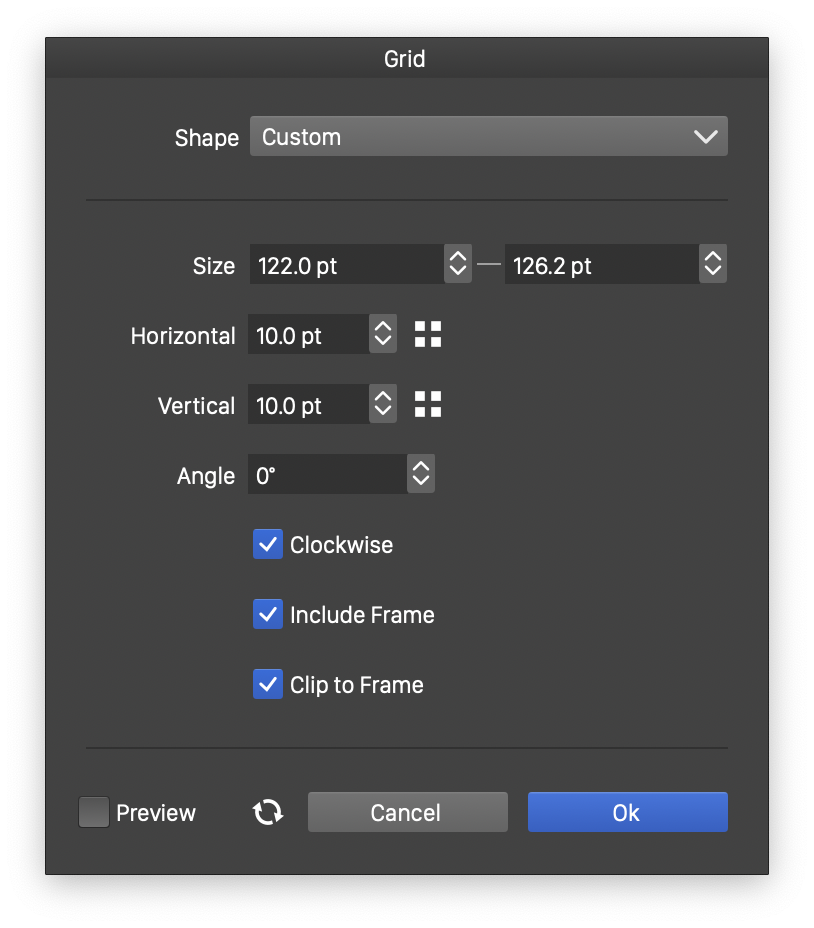Focus the Vertical 10.0 pt field
The height and width of the screenshot is (928, 814).
tap(308, 405)
